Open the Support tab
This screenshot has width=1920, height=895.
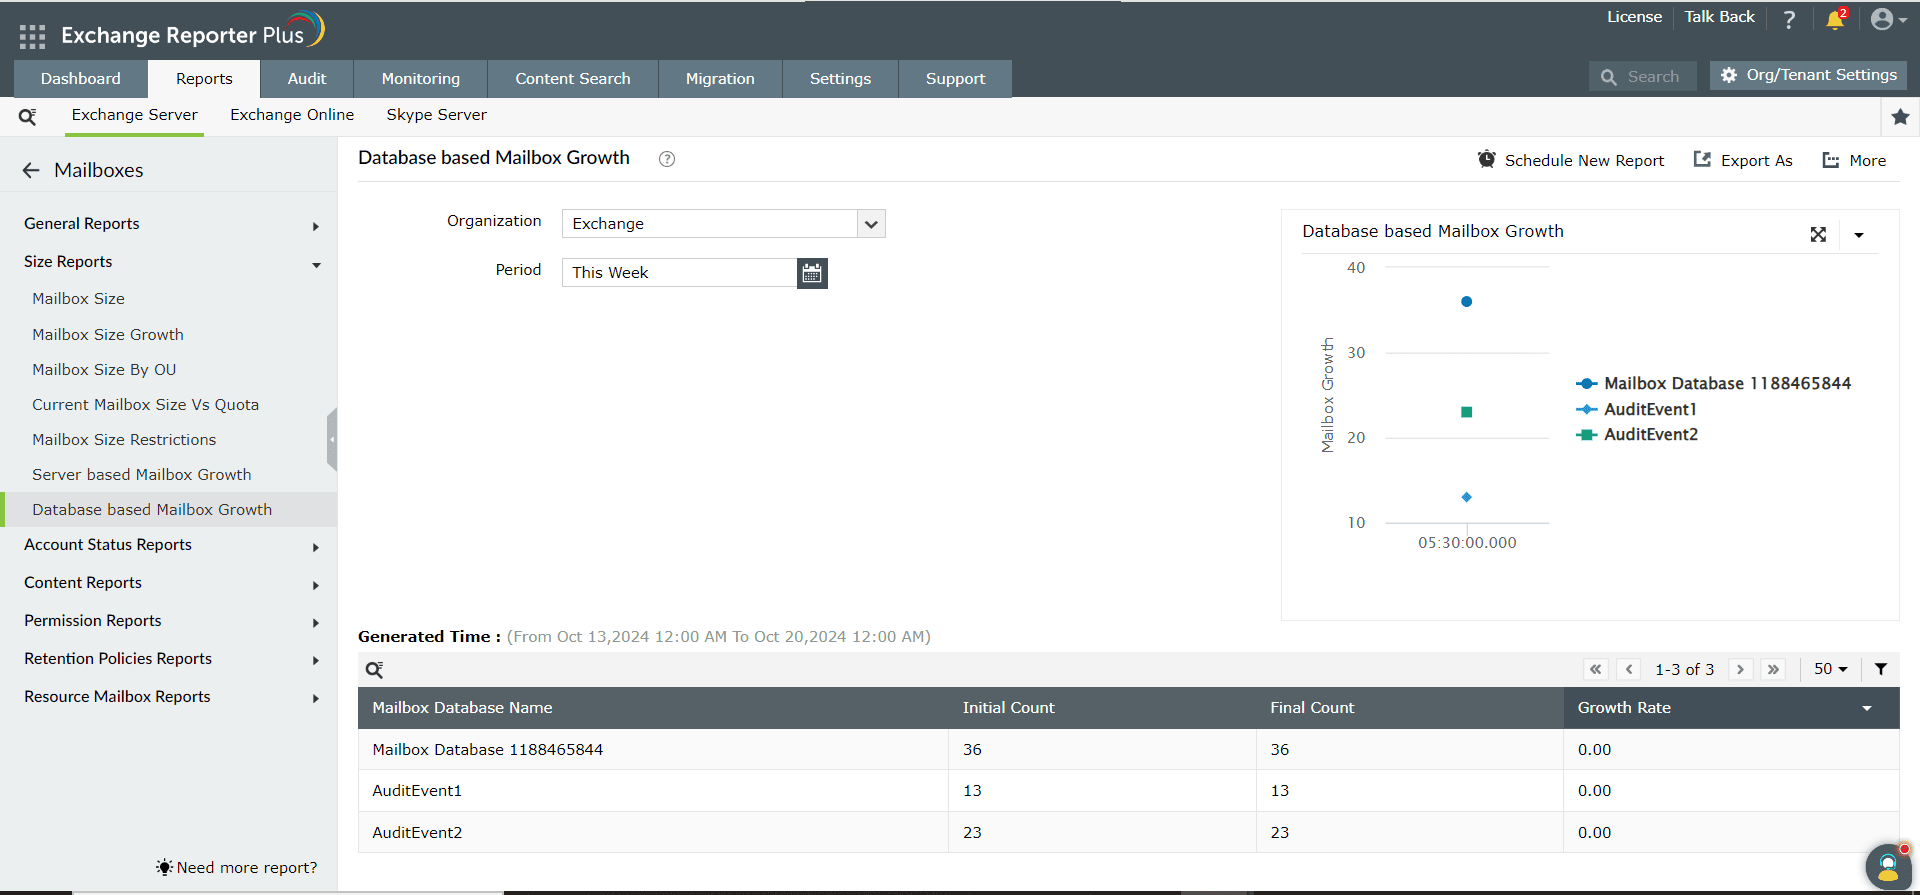[955, 79]
